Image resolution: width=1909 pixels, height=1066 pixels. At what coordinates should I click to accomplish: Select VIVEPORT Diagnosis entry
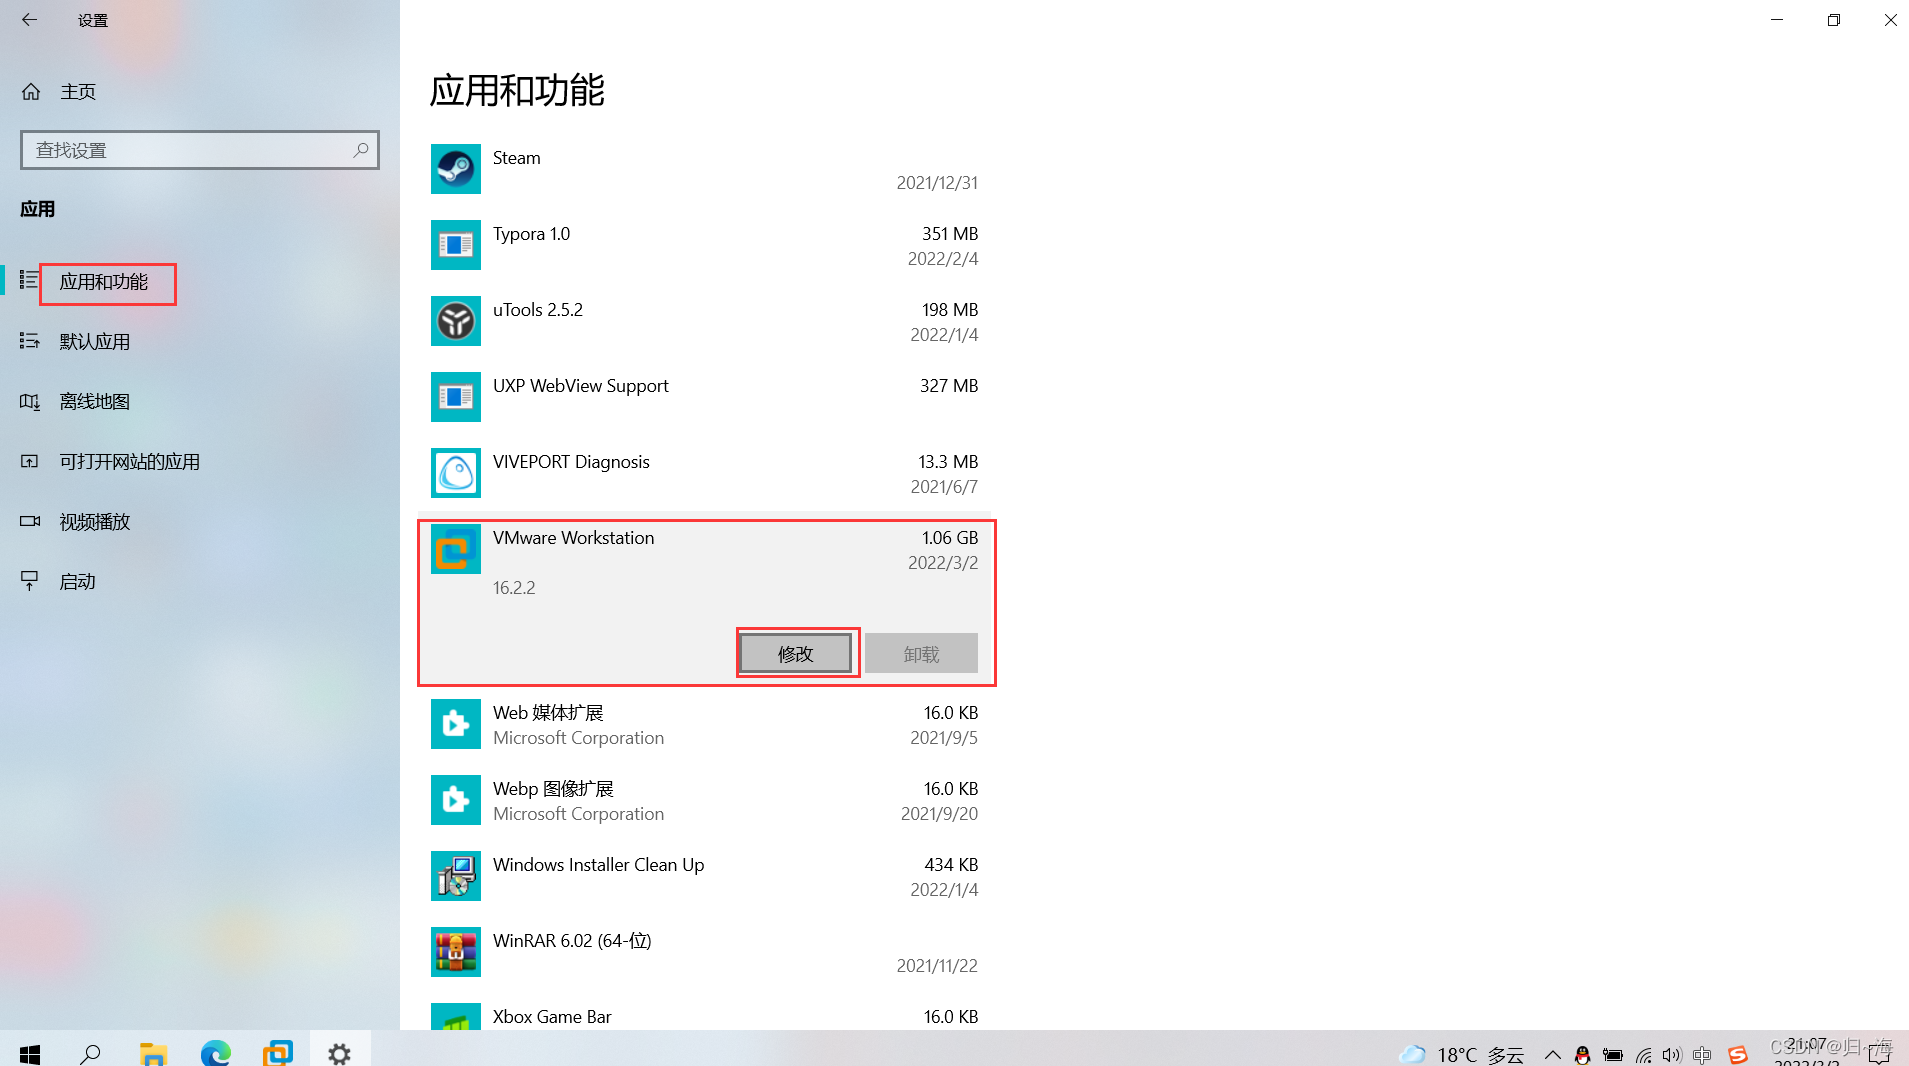click(x=705, y=473)
